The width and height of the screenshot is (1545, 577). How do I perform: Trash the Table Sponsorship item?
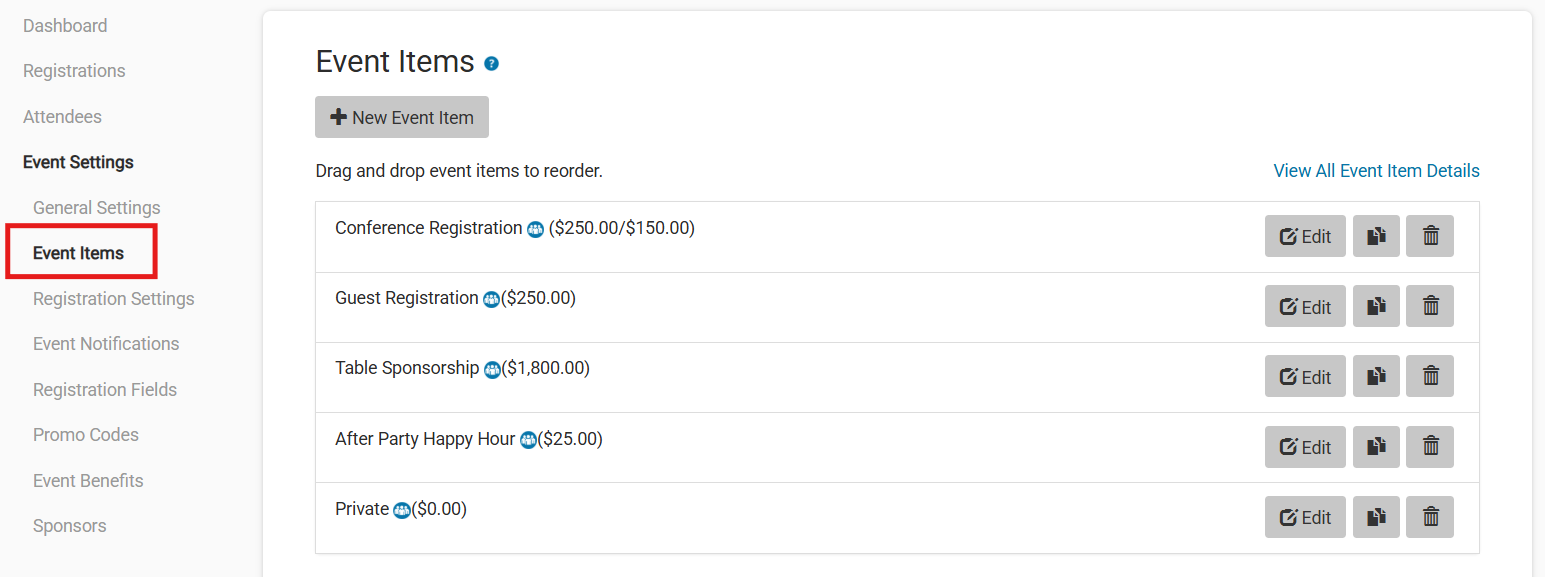click(1430, 377)
